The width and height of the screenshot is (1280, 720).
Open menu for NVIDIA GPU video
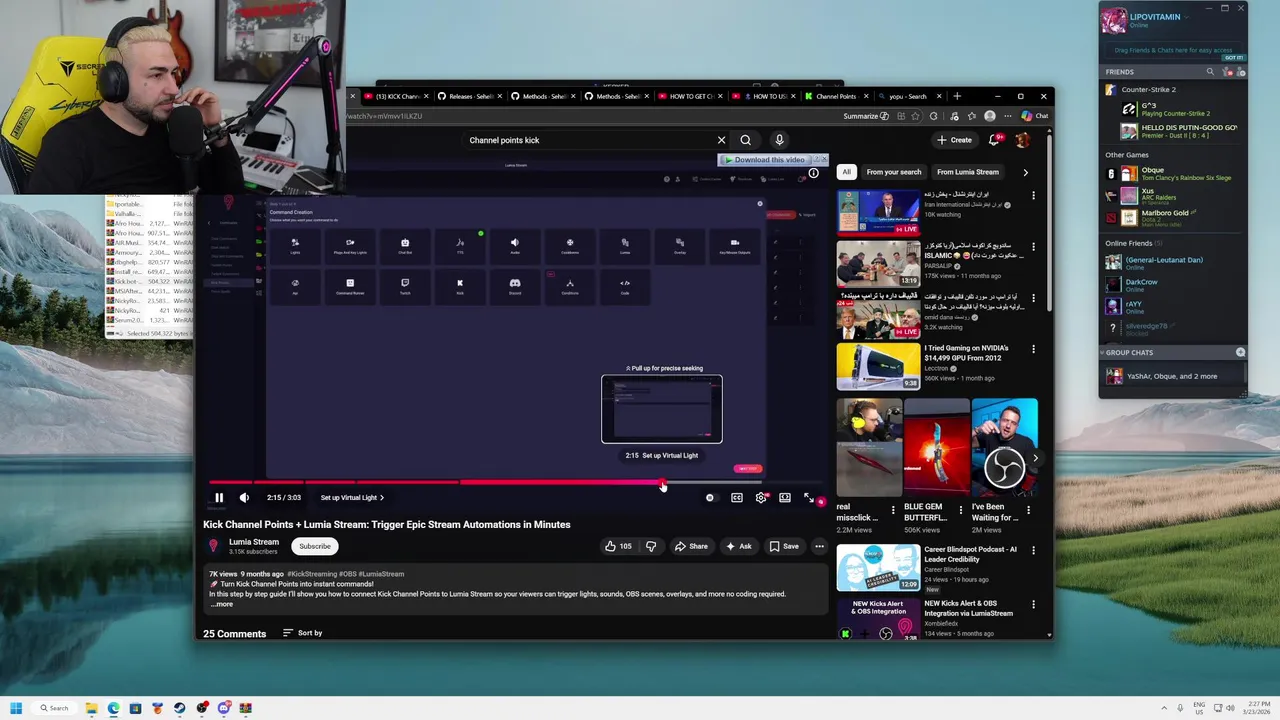click(1033, 349)
